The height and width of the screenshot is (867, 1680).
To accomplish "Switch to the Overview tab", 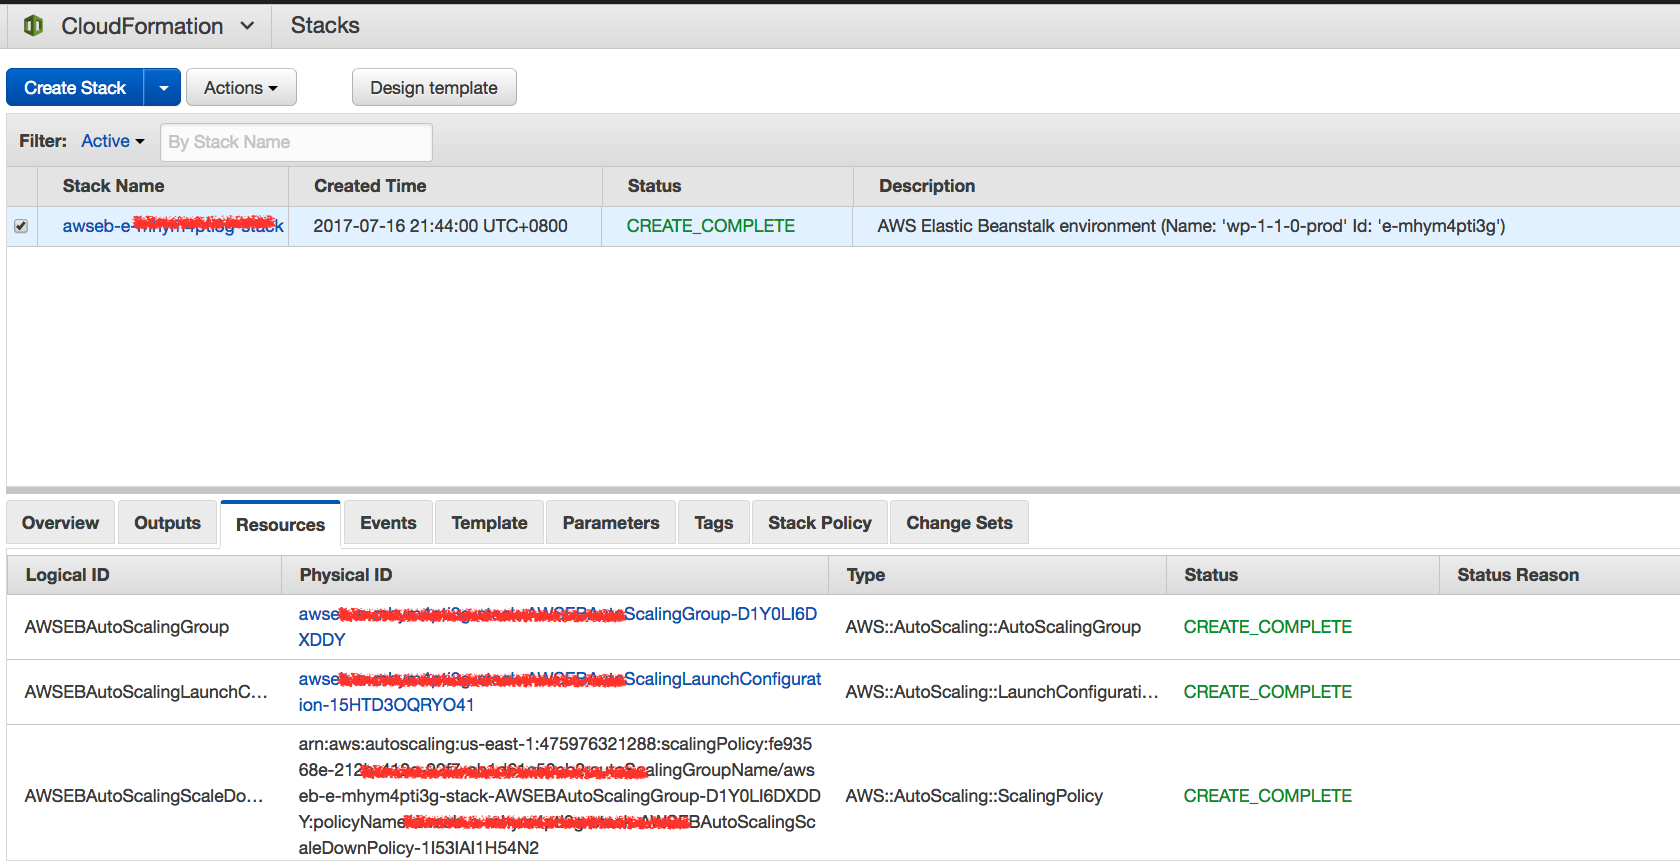I will tap(60, 523).
